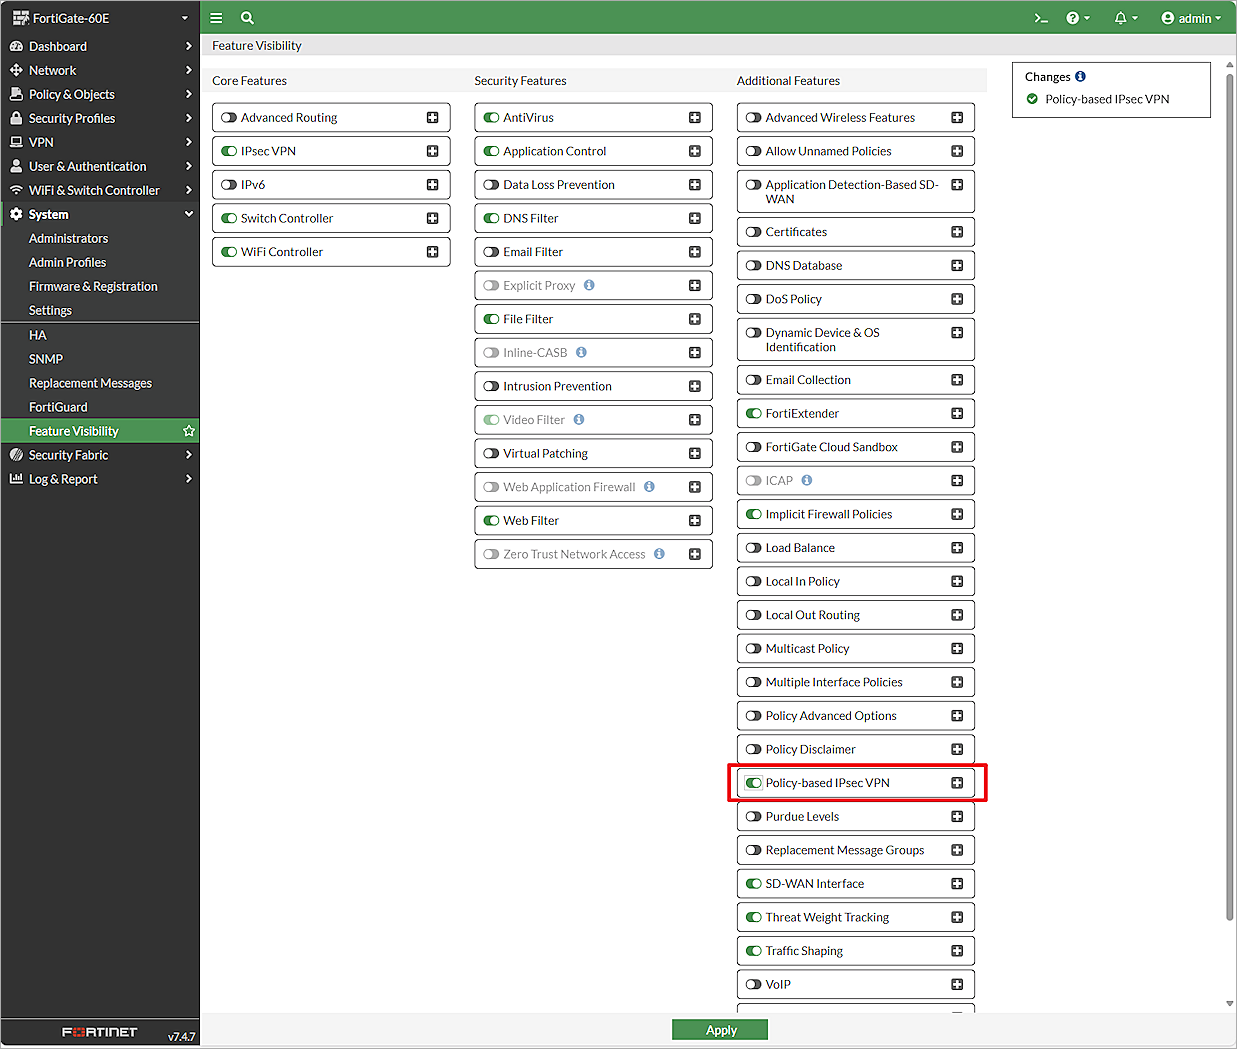This screenshot has width=1237, height=1049.
Task: Enable the Advanced Routing toggle
Action: point(230,117)
